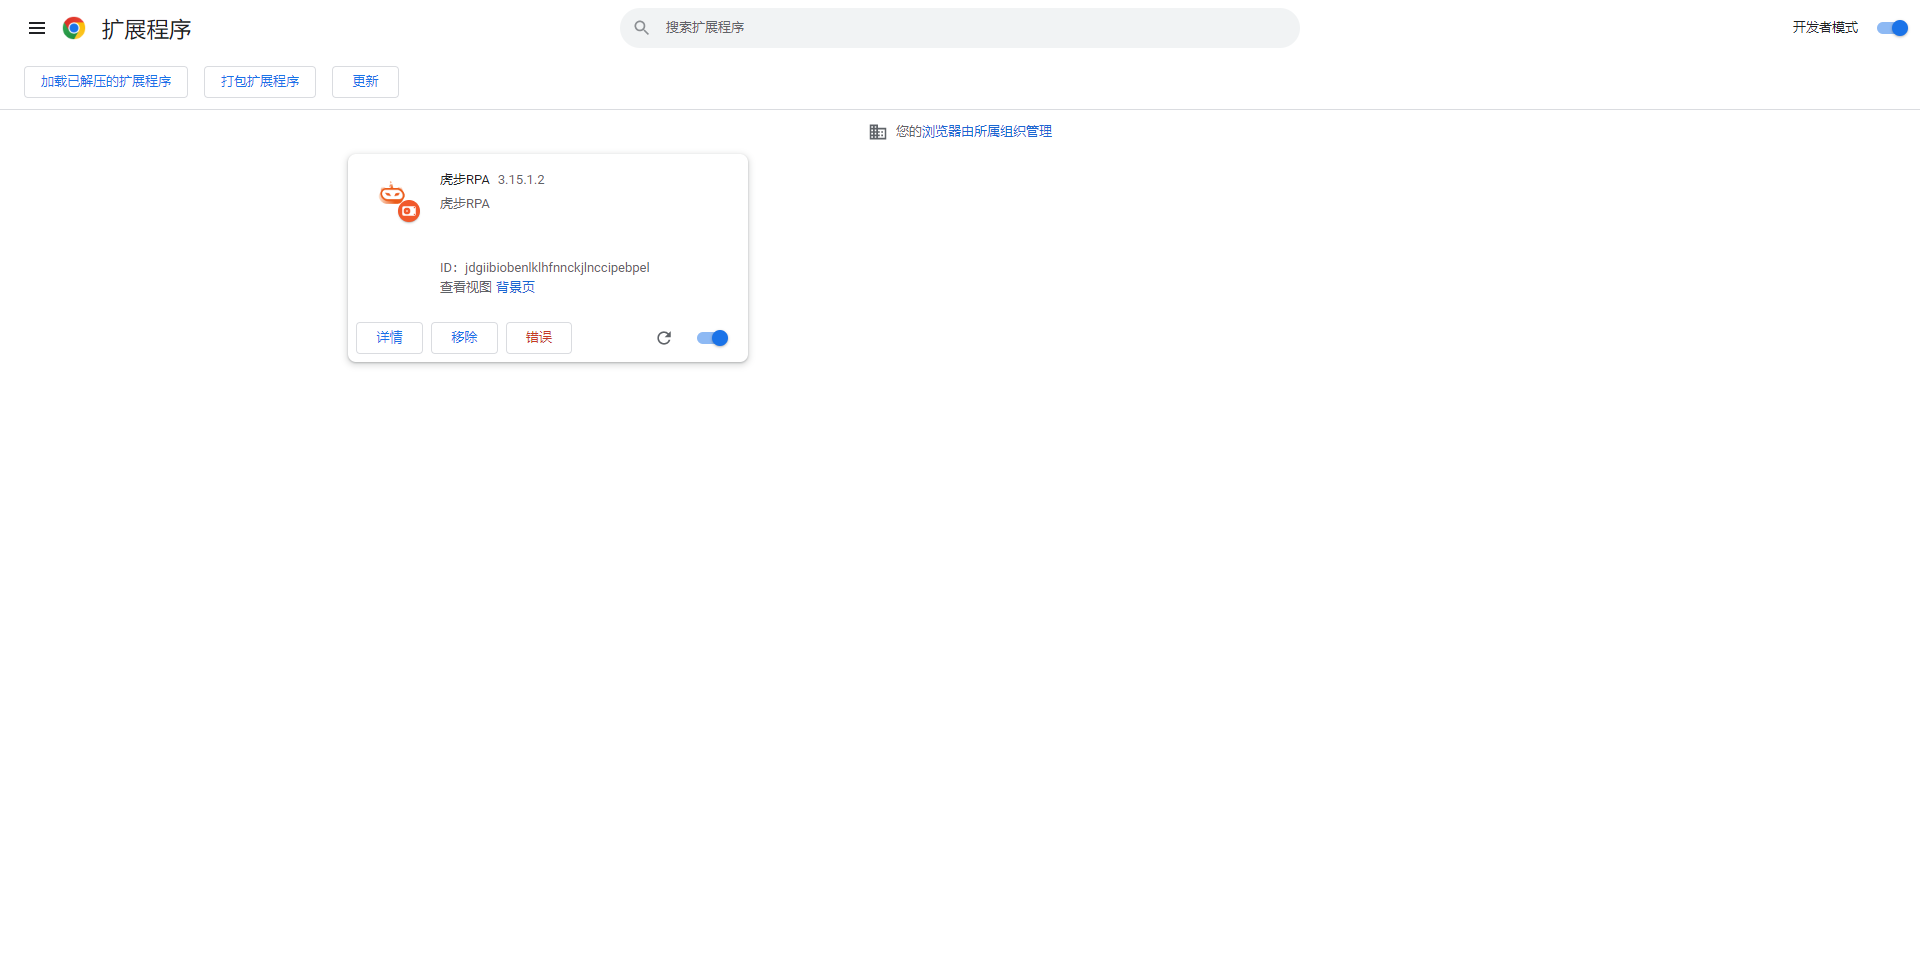
Task: Click the organization building icon
Action: (x=878, y=132)
